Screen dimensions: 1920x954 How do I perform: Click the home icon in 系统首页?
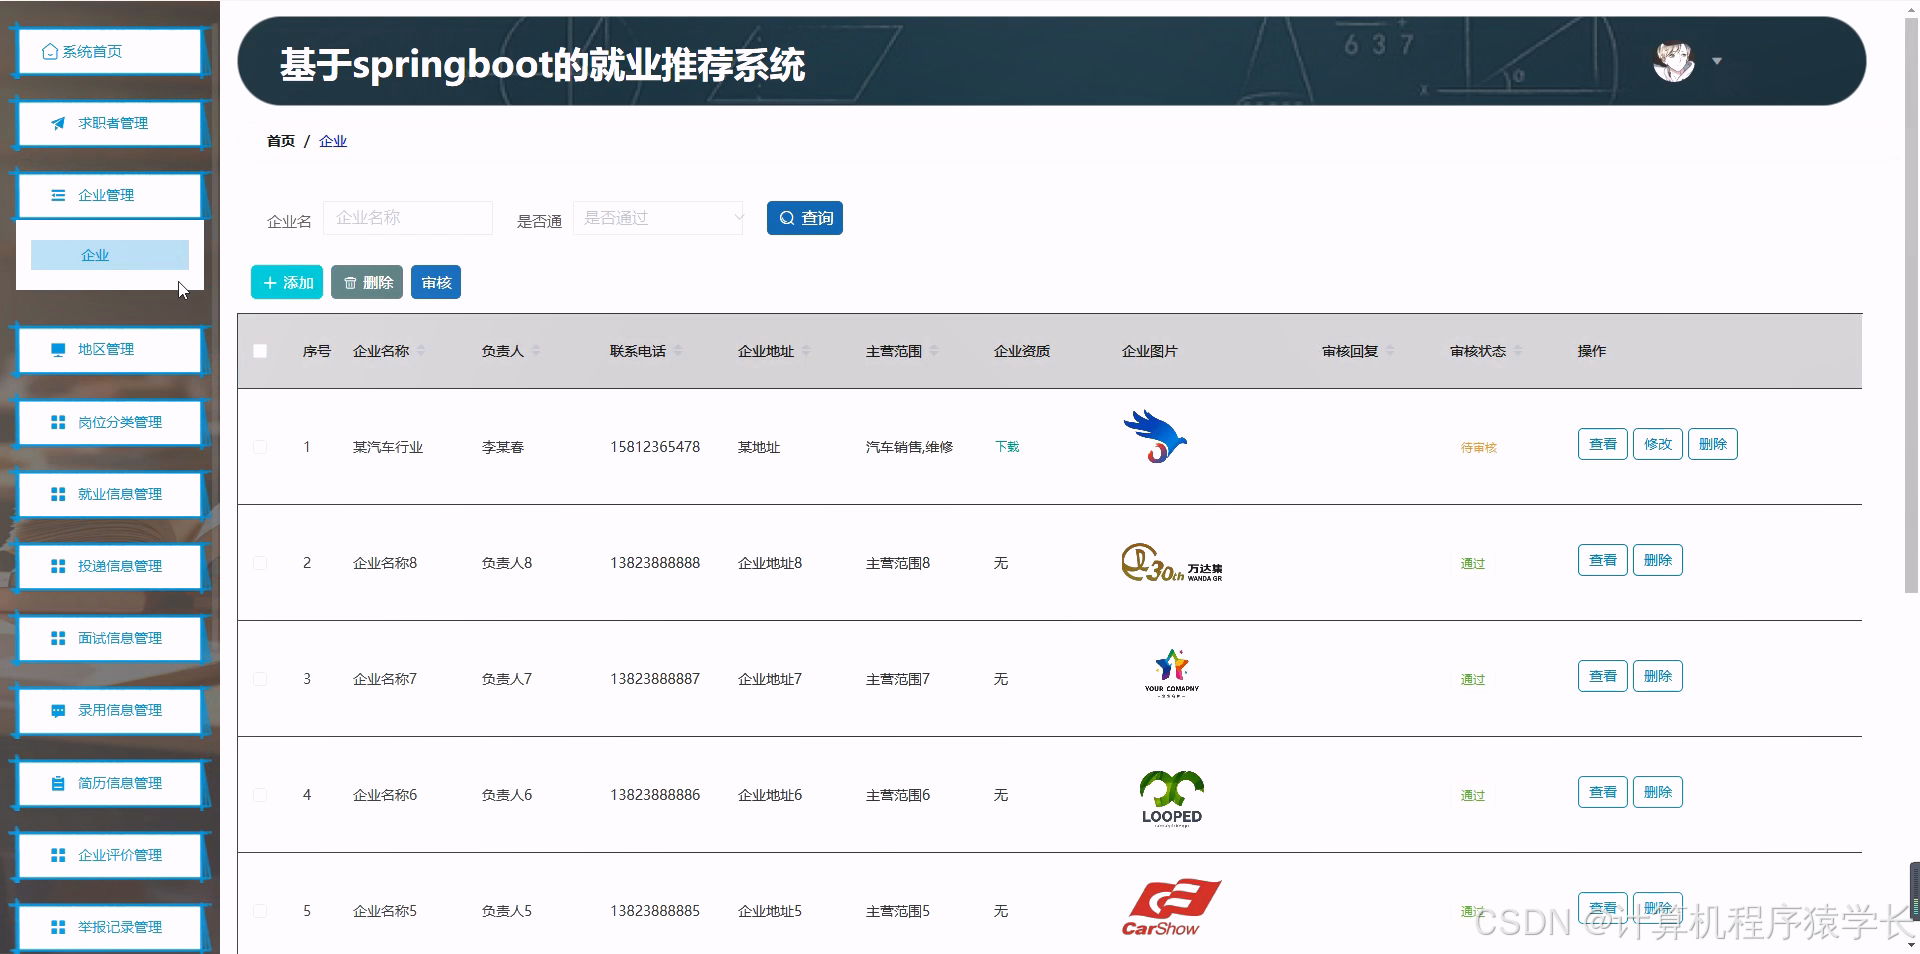[x=50, y=51]
